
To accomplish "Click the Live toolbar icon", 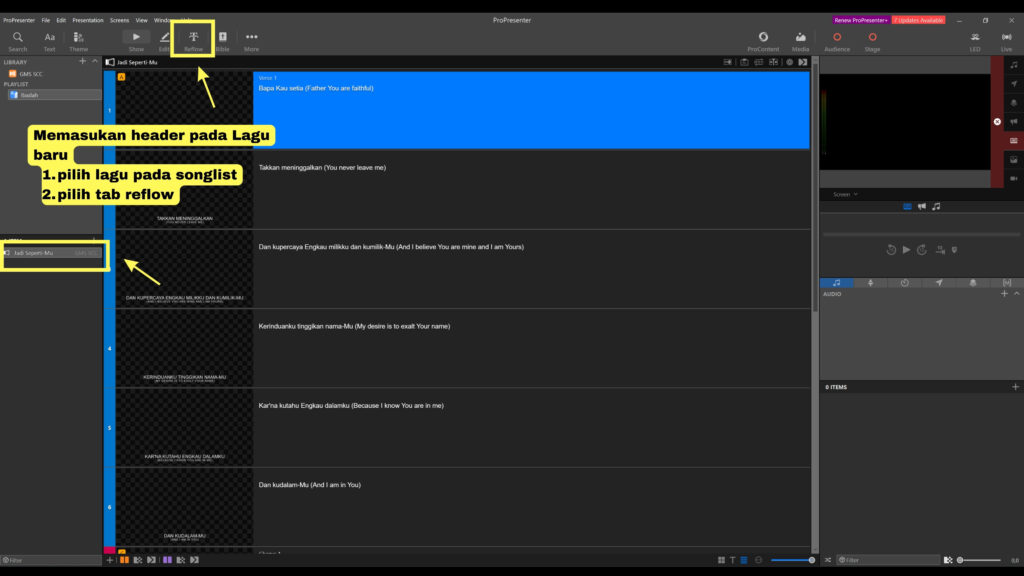I will (1006, 41).
